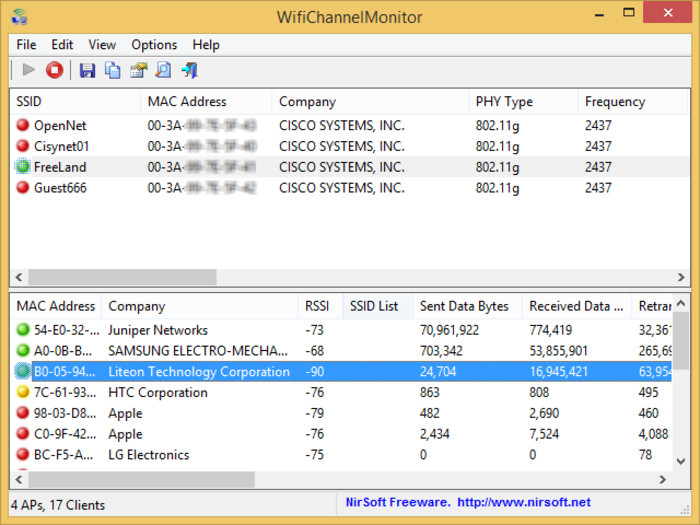Click the status icon beside B0-05-94 client

22,371
